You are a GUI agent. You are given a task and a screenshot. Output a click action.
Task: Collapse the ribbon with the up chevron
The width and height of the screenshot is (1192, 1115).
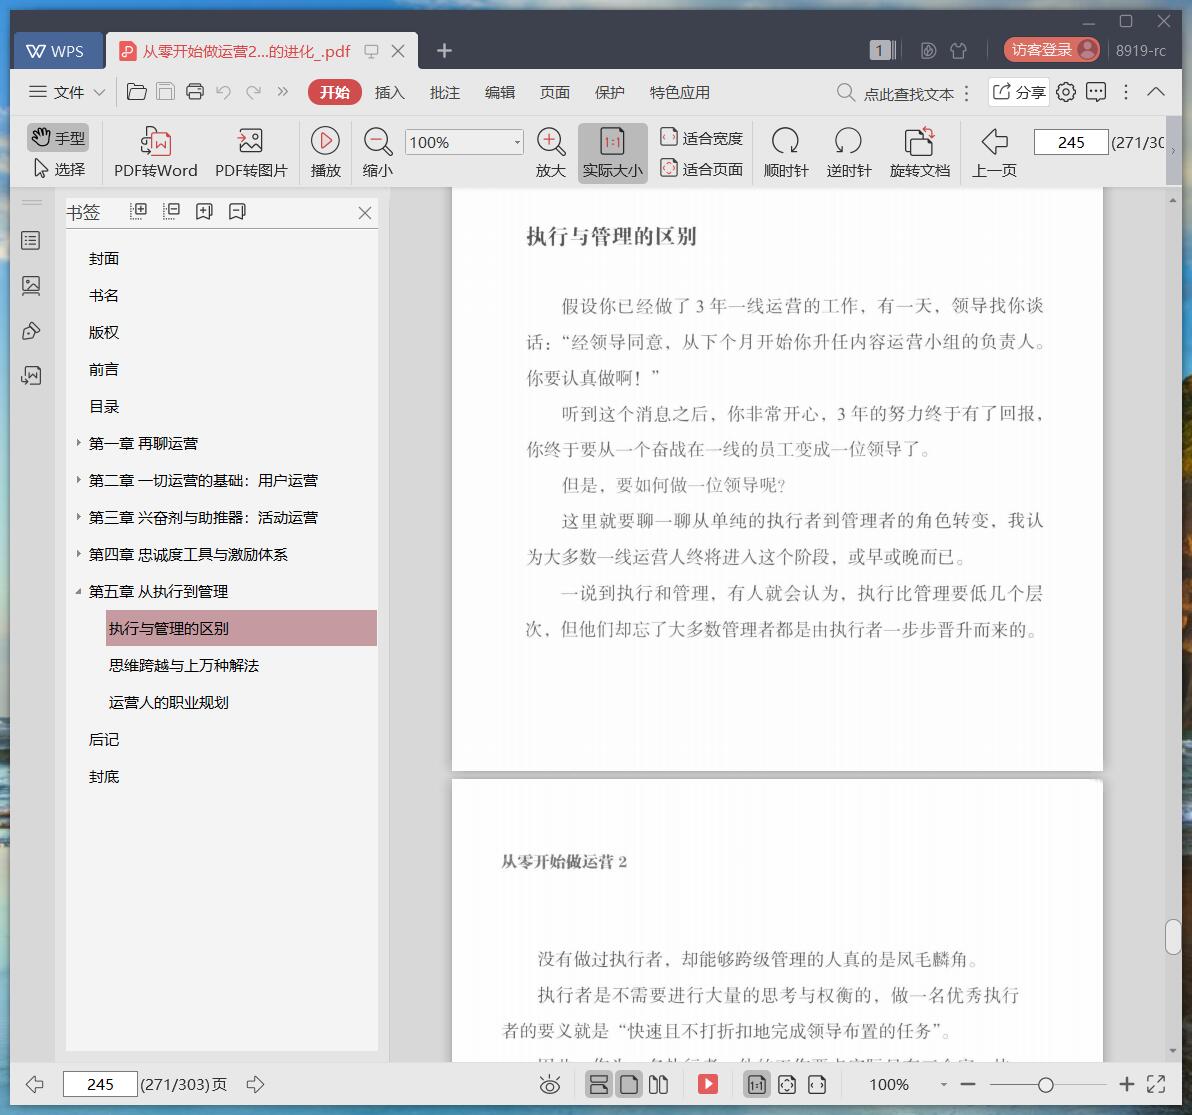[x=1156, y=92]
